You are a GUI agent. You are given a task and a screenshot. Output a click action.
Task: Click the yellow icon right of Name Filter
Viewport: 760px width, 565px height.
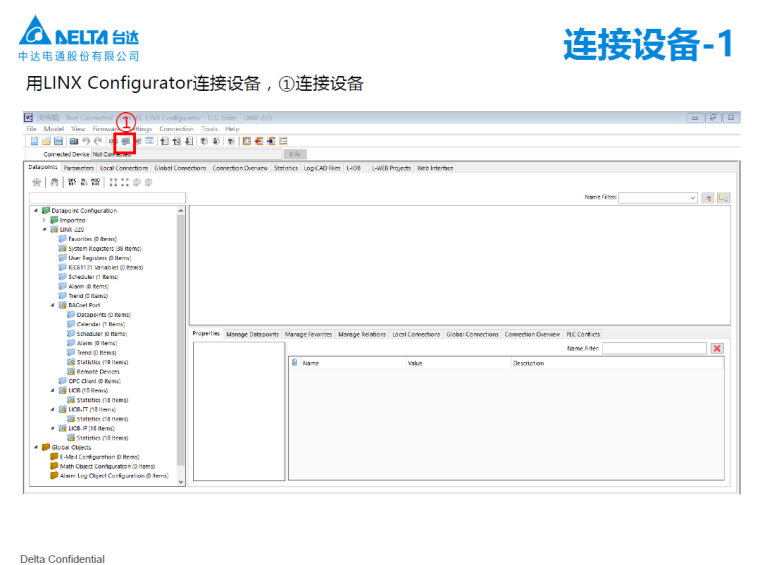723,198
